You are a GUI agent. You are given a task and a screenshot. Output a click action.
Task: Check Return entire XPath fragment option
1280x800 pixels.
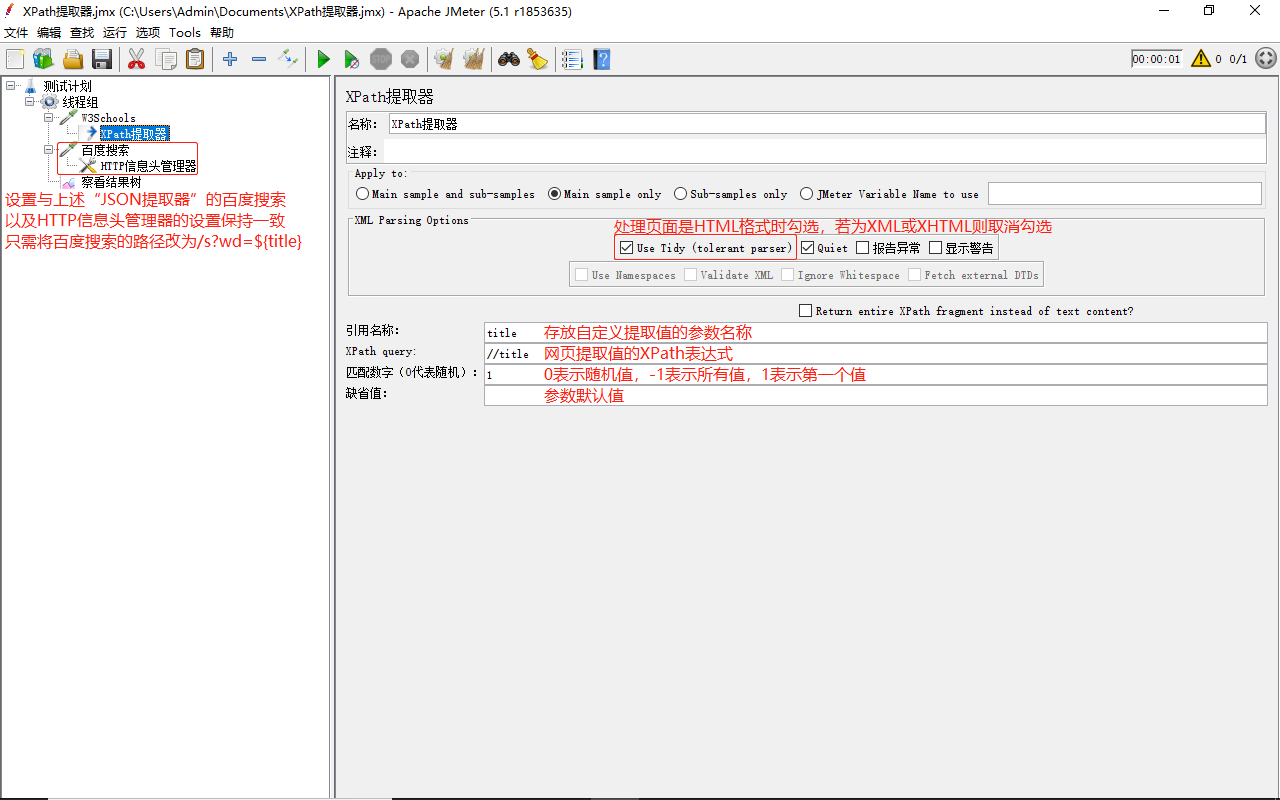(806, 311)
